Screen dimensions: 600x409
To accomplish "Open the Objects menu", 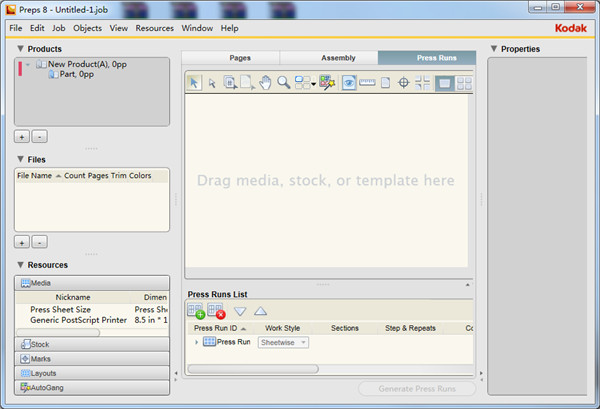I will pos(87,28).
